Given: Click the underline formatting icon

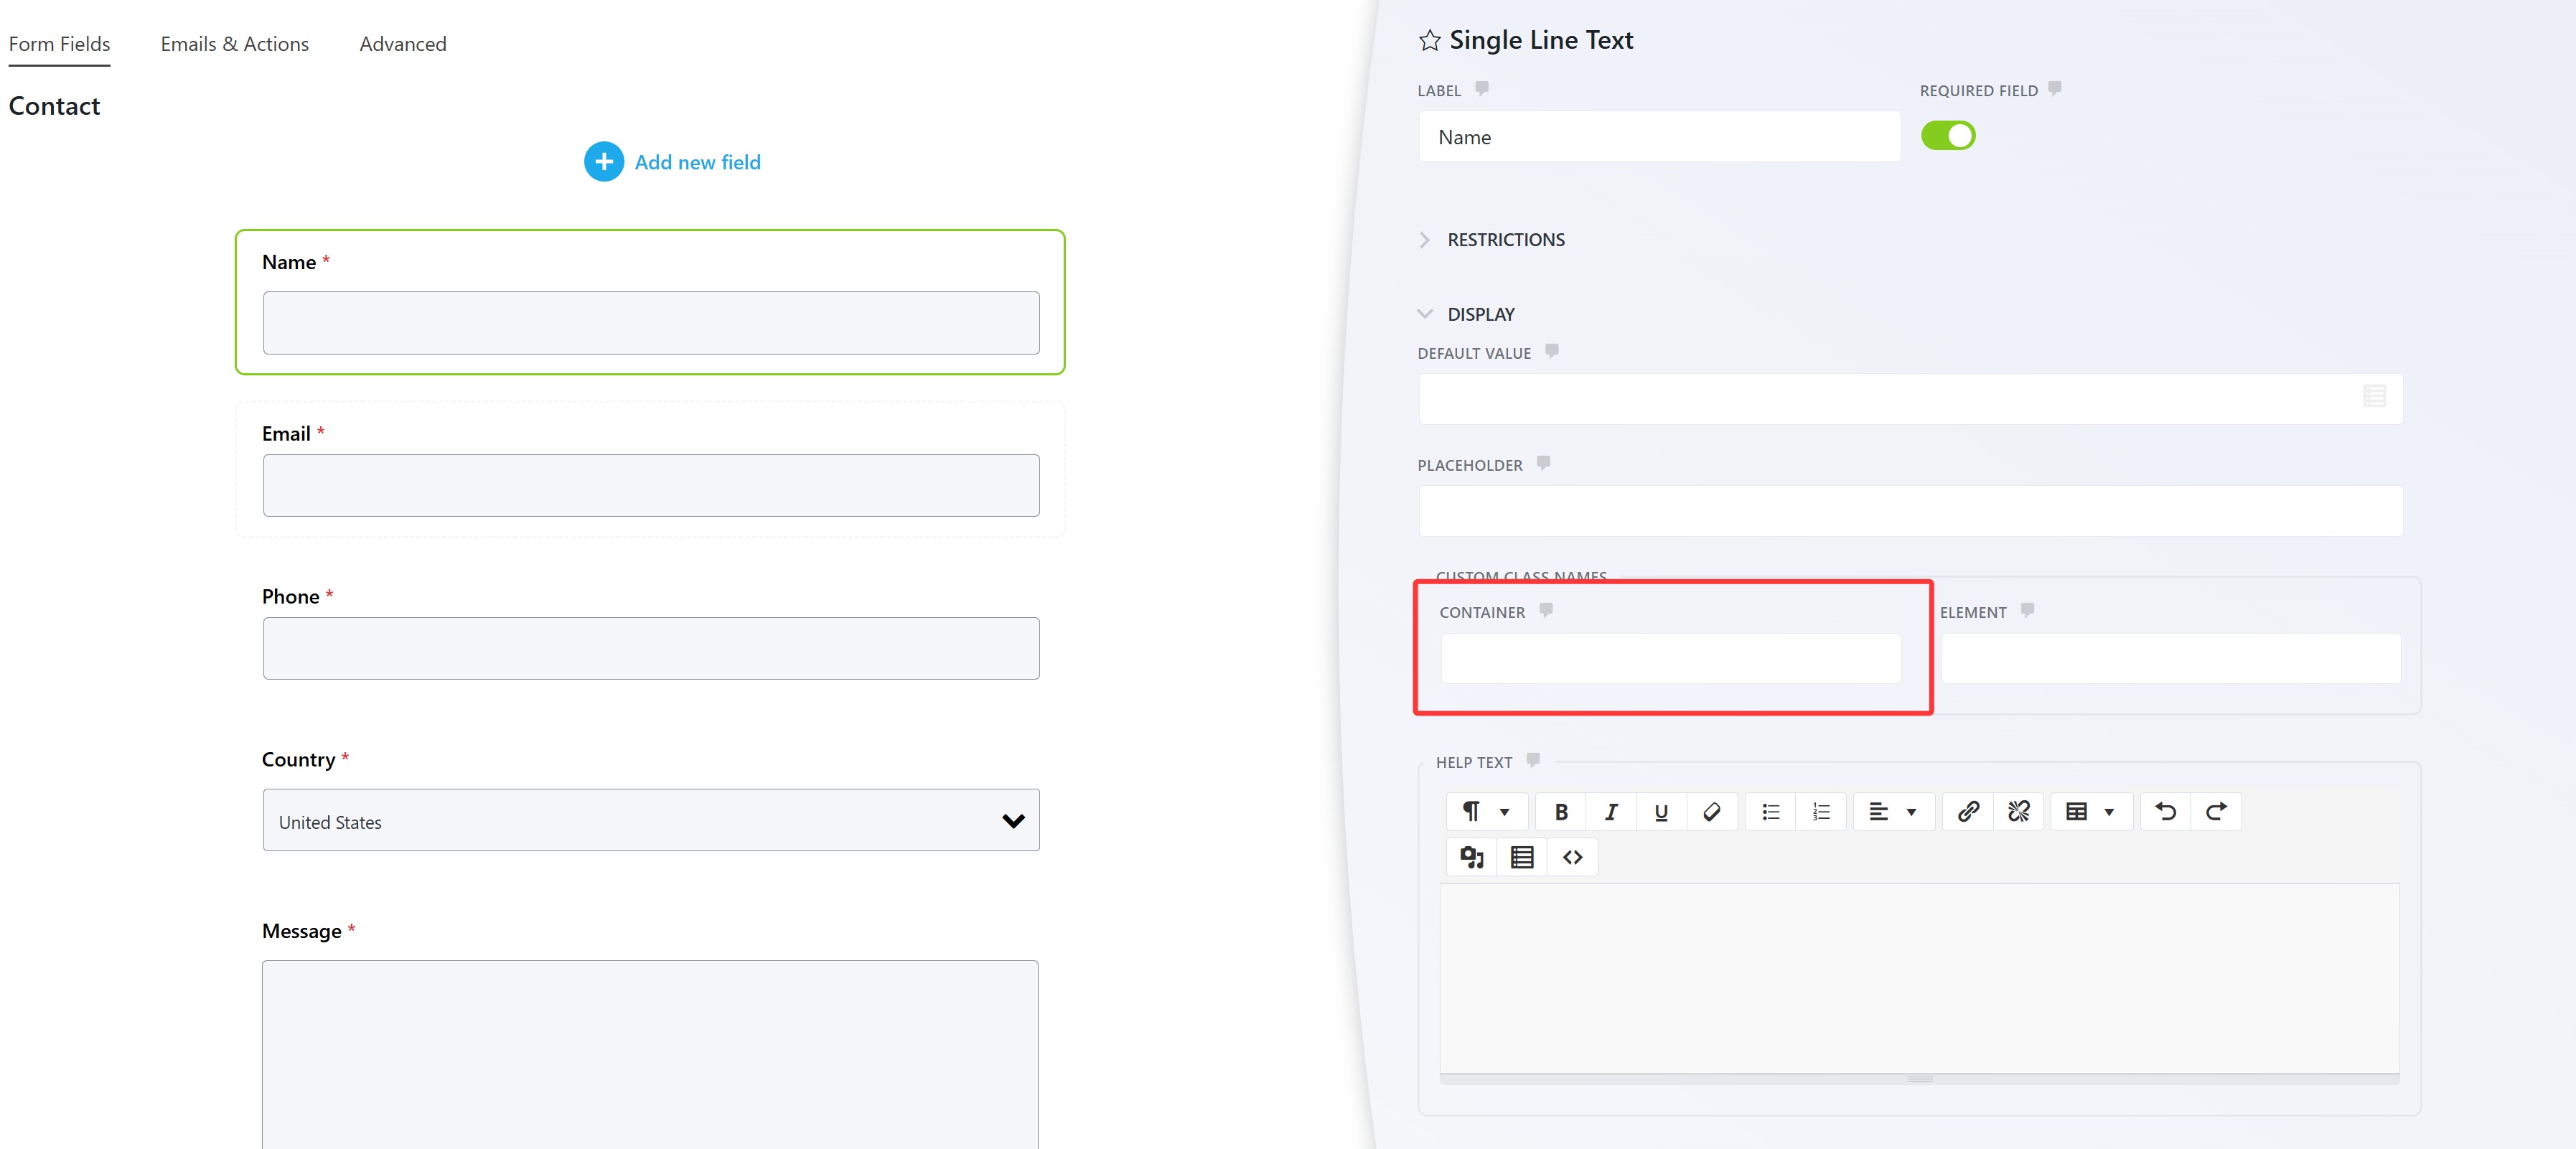Looking at the screenshot, I should 1661,812.
